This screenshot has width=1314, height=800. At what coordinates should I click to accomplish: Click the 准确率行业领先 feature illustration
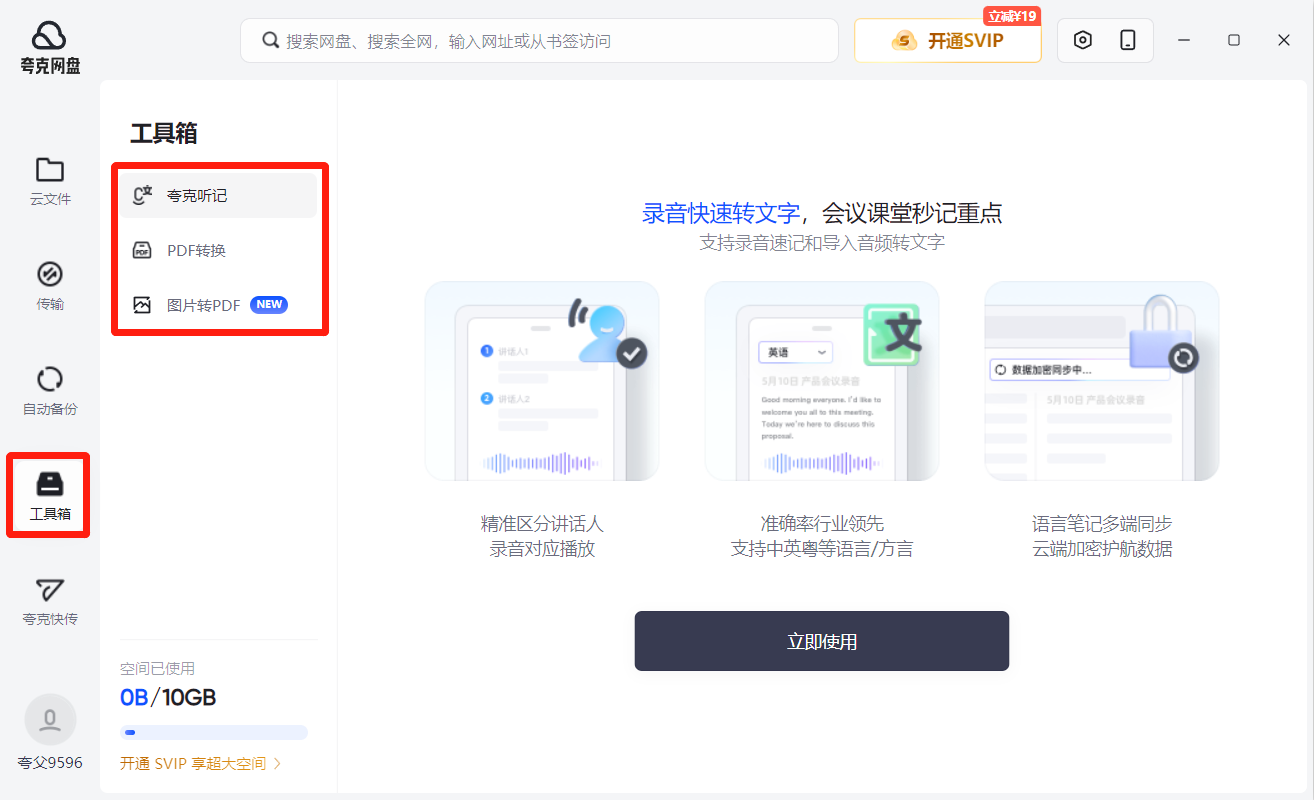822,381
